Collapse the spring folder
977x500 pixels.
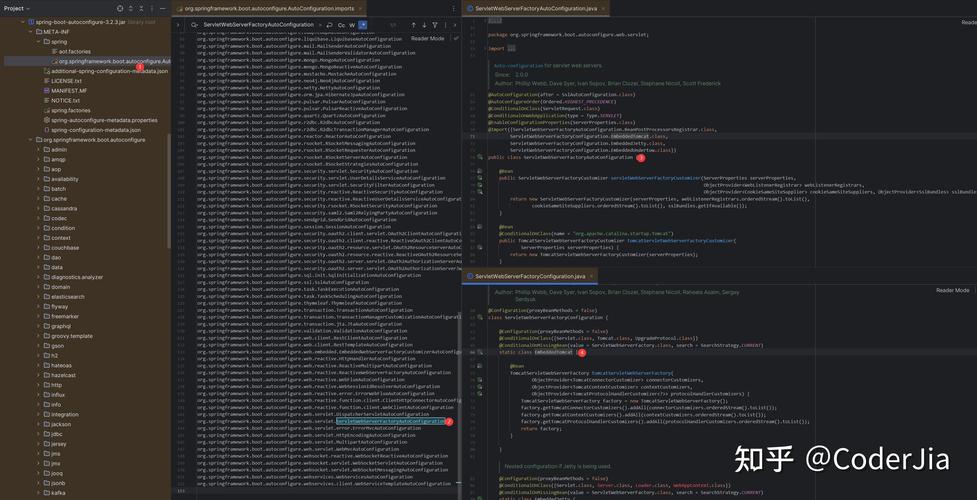[39, 42]
